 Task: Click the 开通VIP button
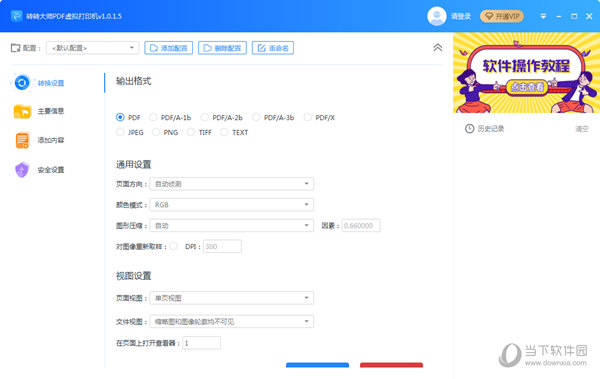502,16
